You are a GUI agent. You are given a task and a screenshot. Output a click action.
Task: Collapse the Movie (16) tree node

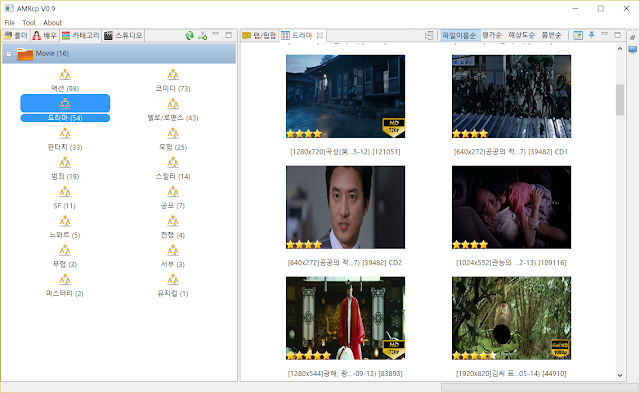click(x=9, y=53)
